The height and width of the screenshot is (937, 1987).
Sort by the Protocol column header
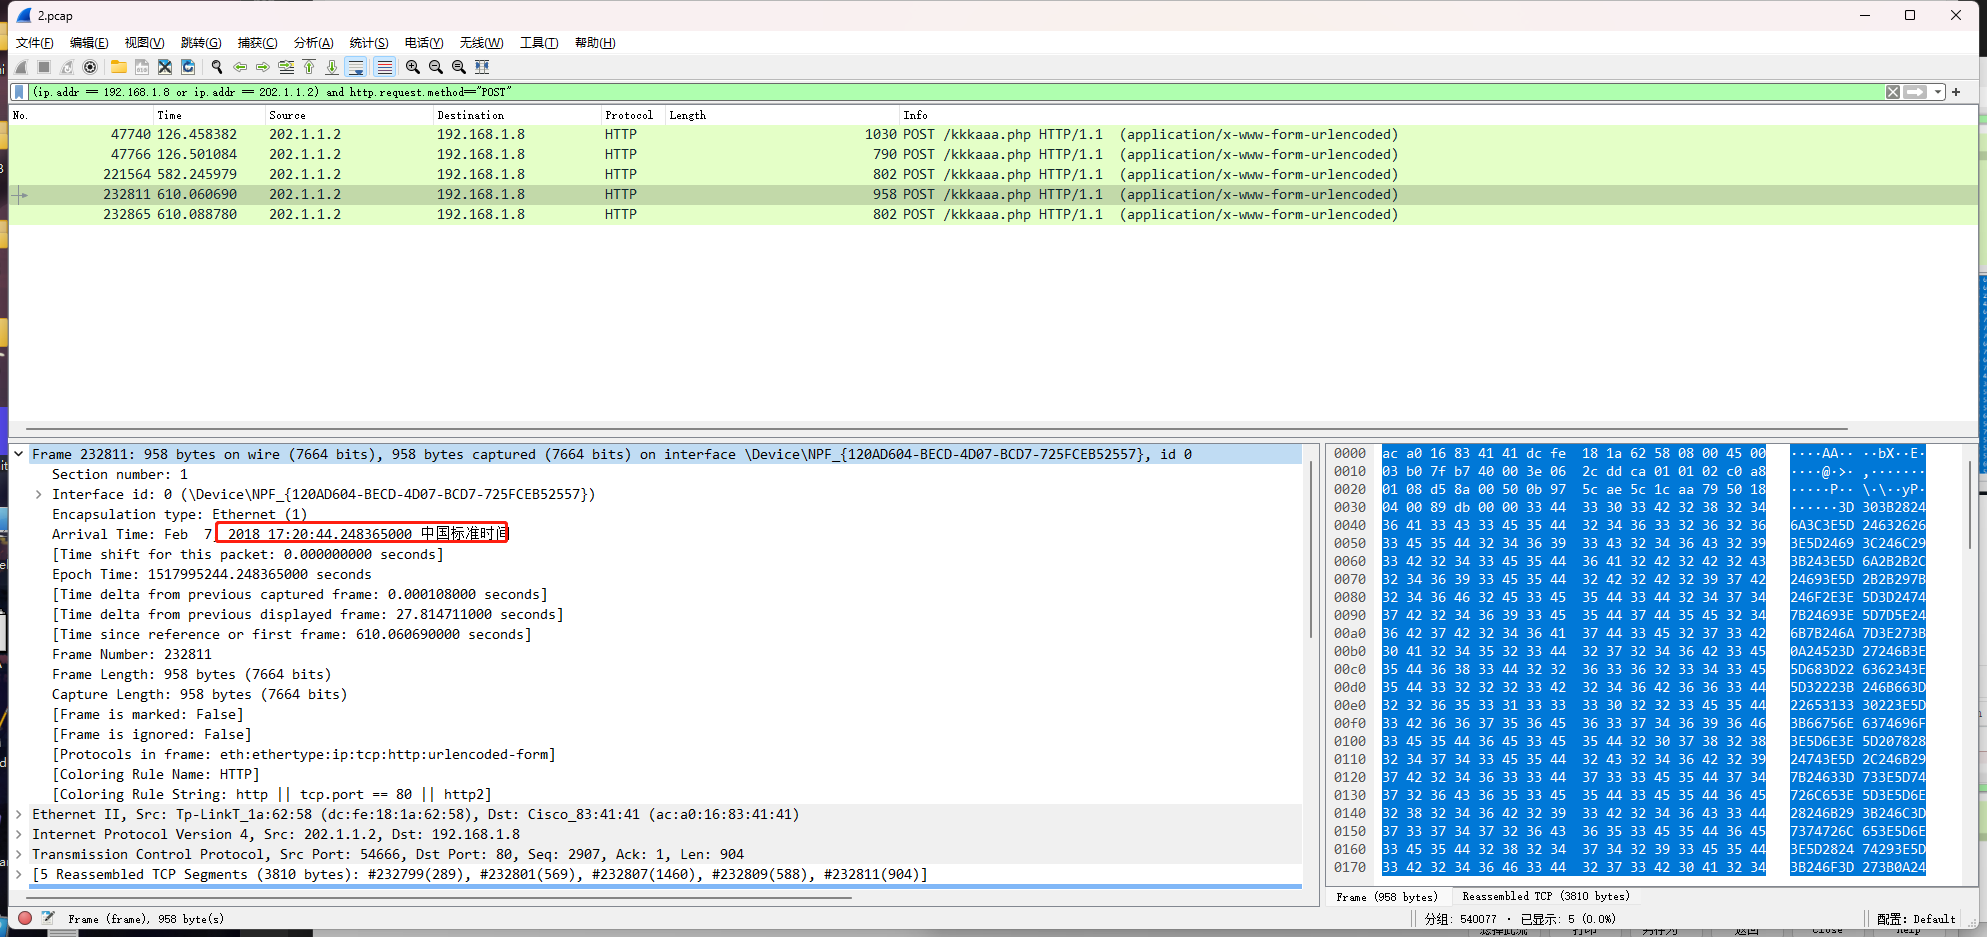(x=632, y=115)
